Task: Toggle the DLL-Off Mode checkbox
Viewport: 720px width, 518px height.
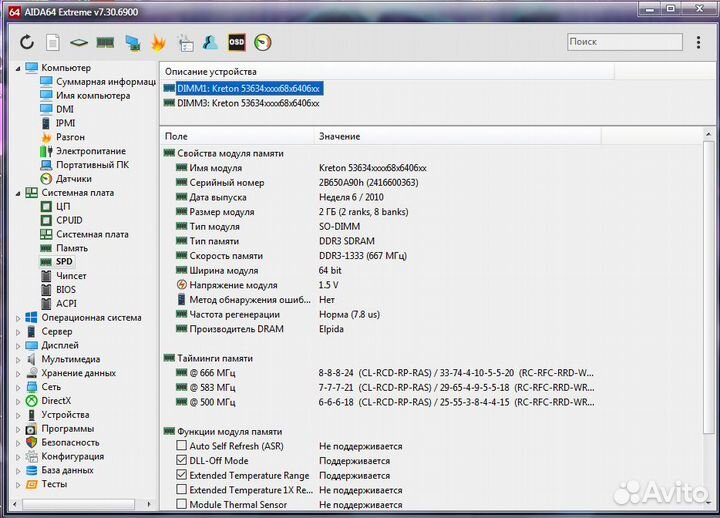Action: click(181, 461)
